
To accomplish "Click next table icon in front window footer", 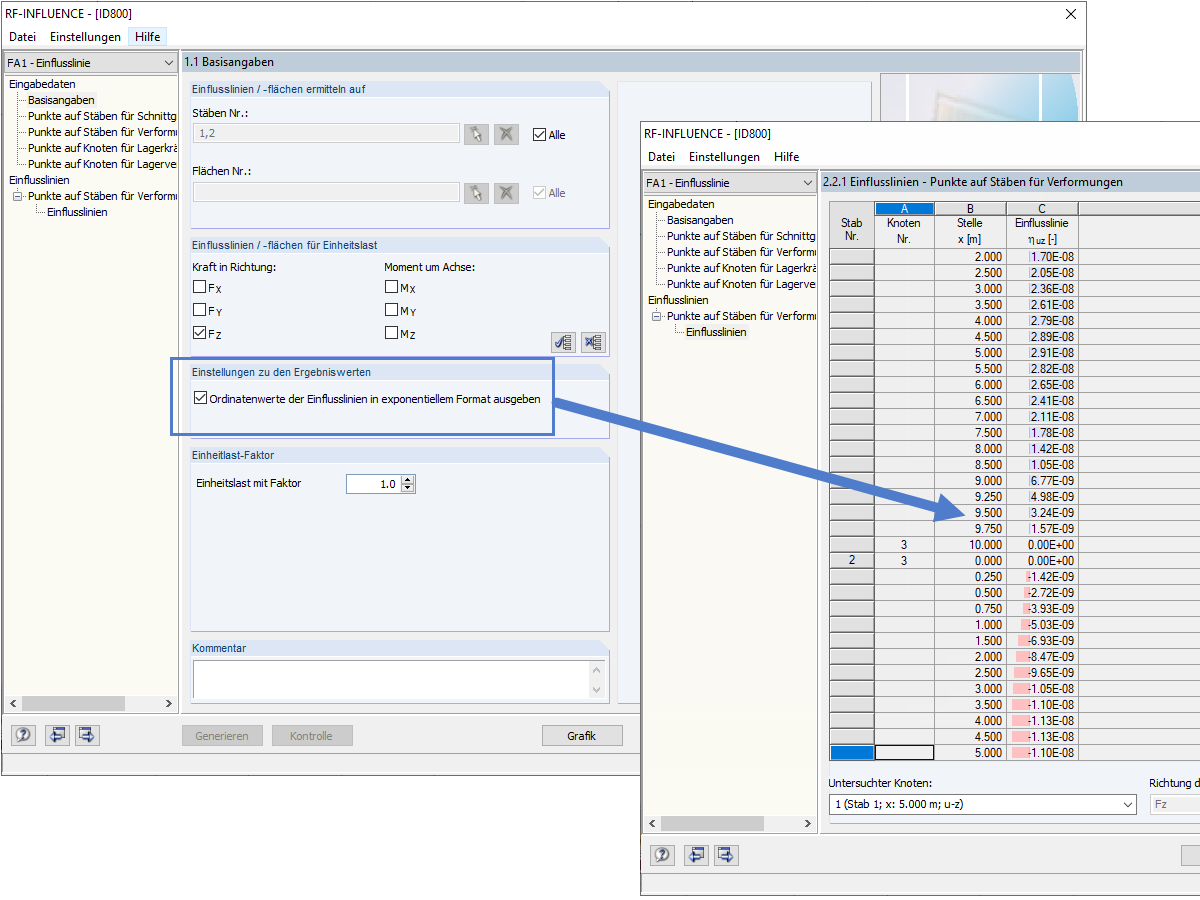I will 726,854.
